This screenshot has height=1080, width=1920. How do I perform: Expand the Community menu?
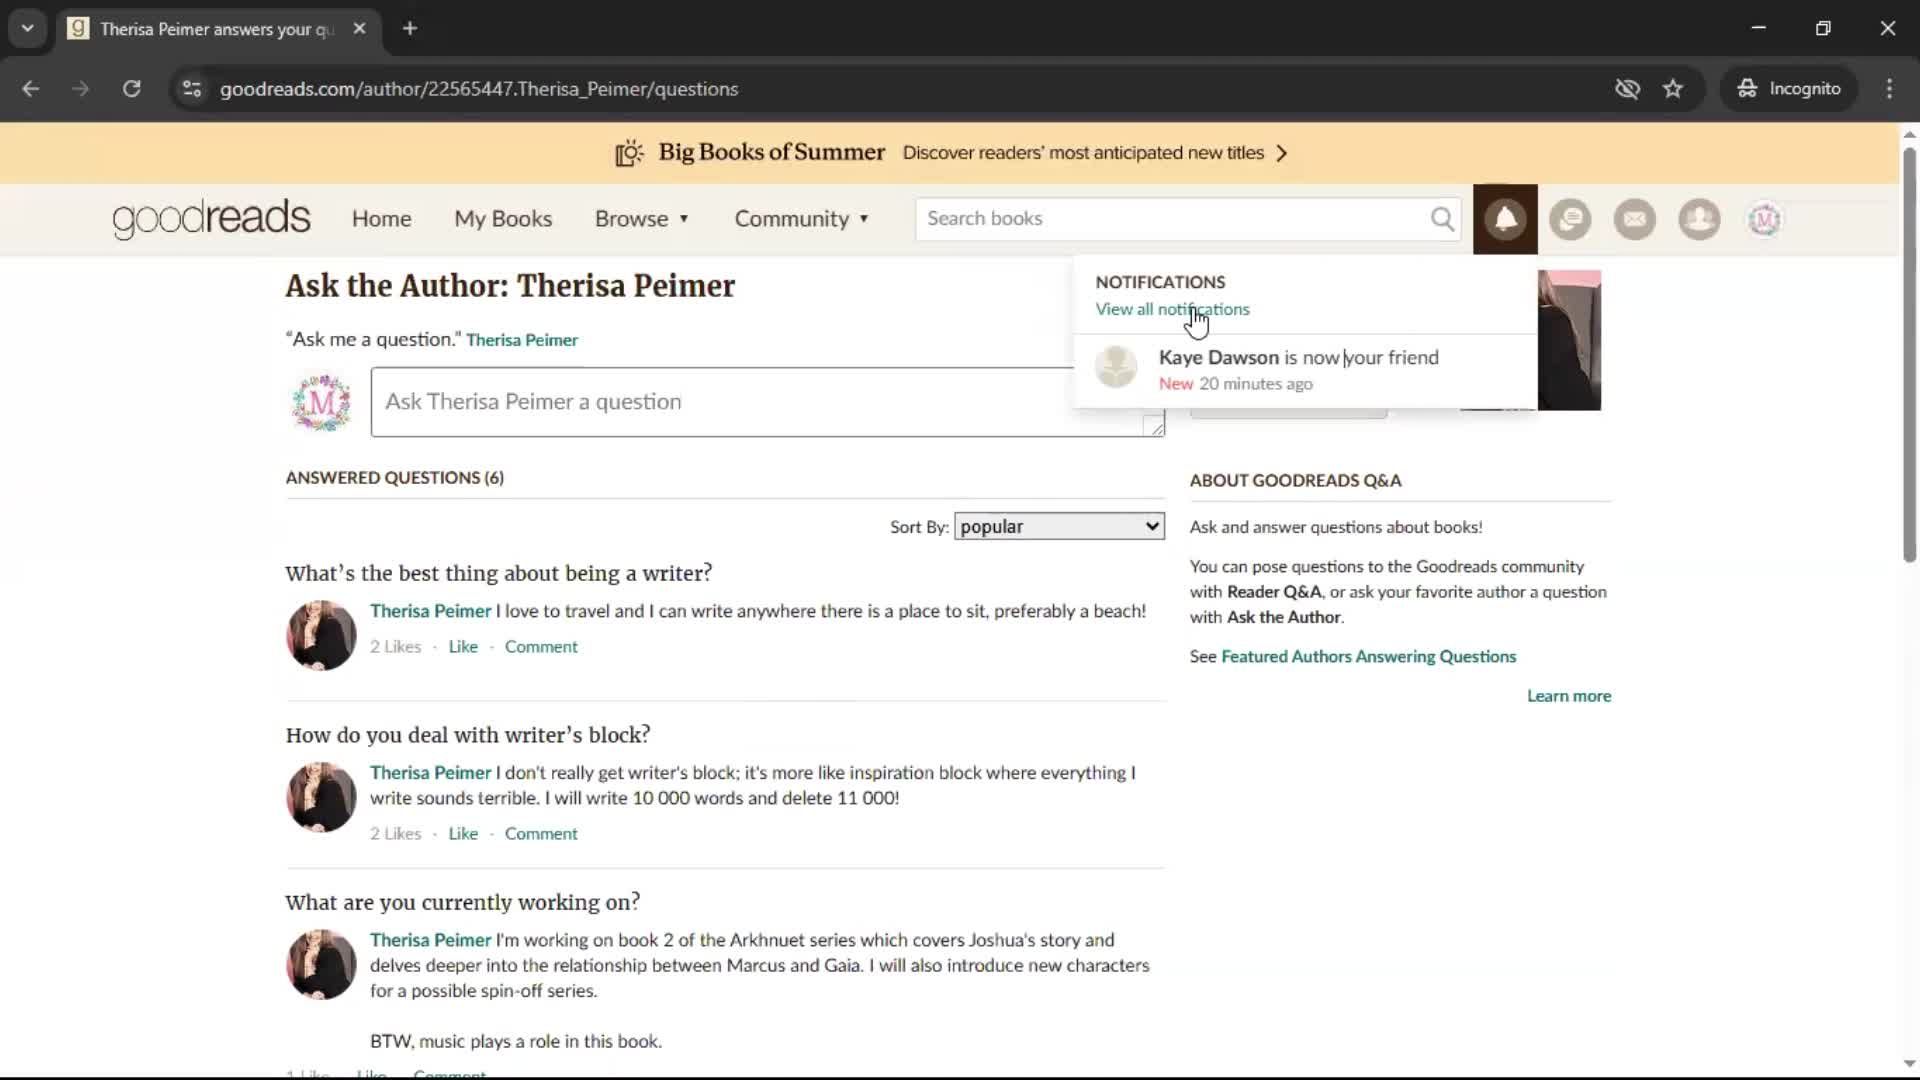[x=802, y=219]
